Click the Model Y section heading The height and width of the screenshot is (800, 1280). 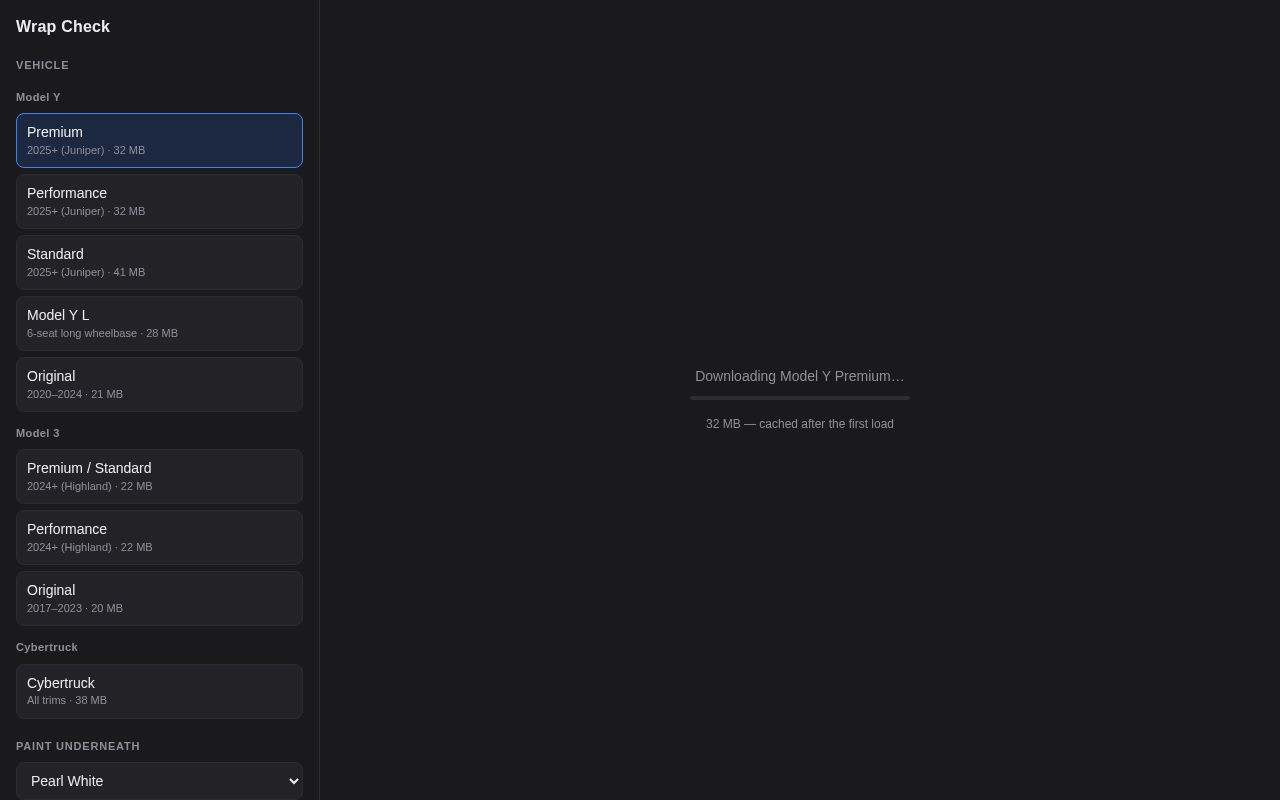(38, 97)
